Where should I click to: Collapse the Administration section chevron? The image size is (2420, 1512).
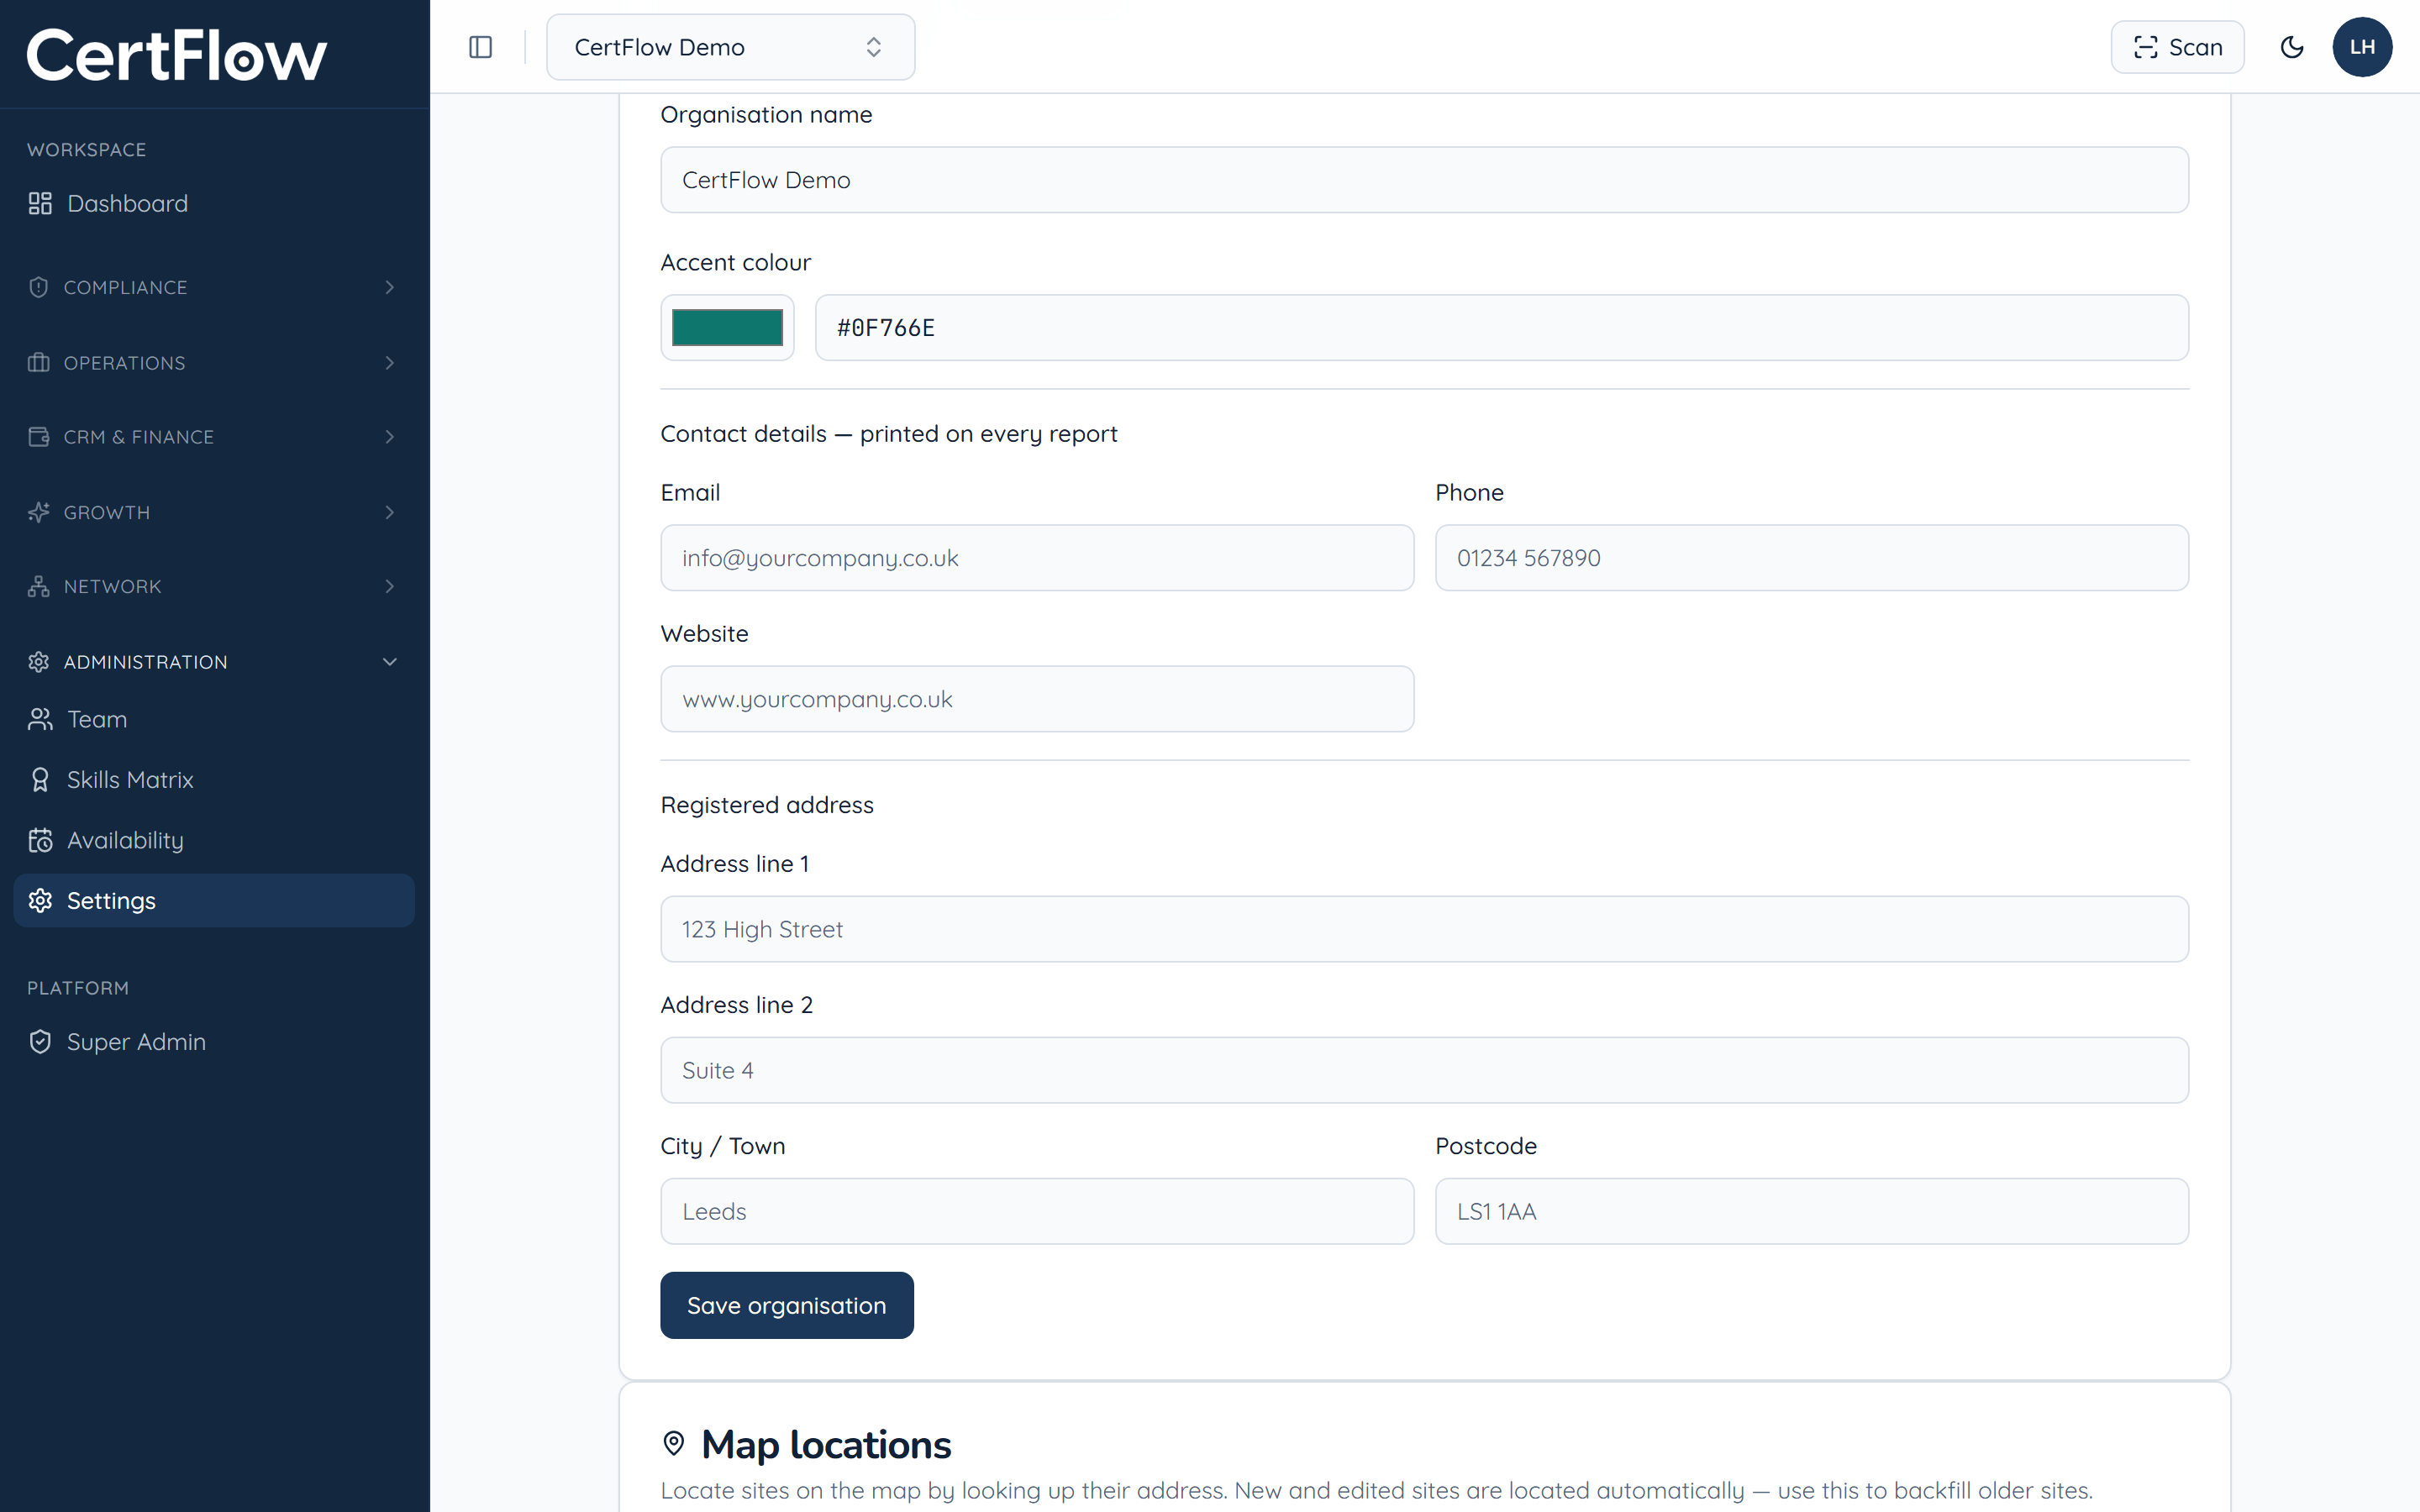point(390,662)
